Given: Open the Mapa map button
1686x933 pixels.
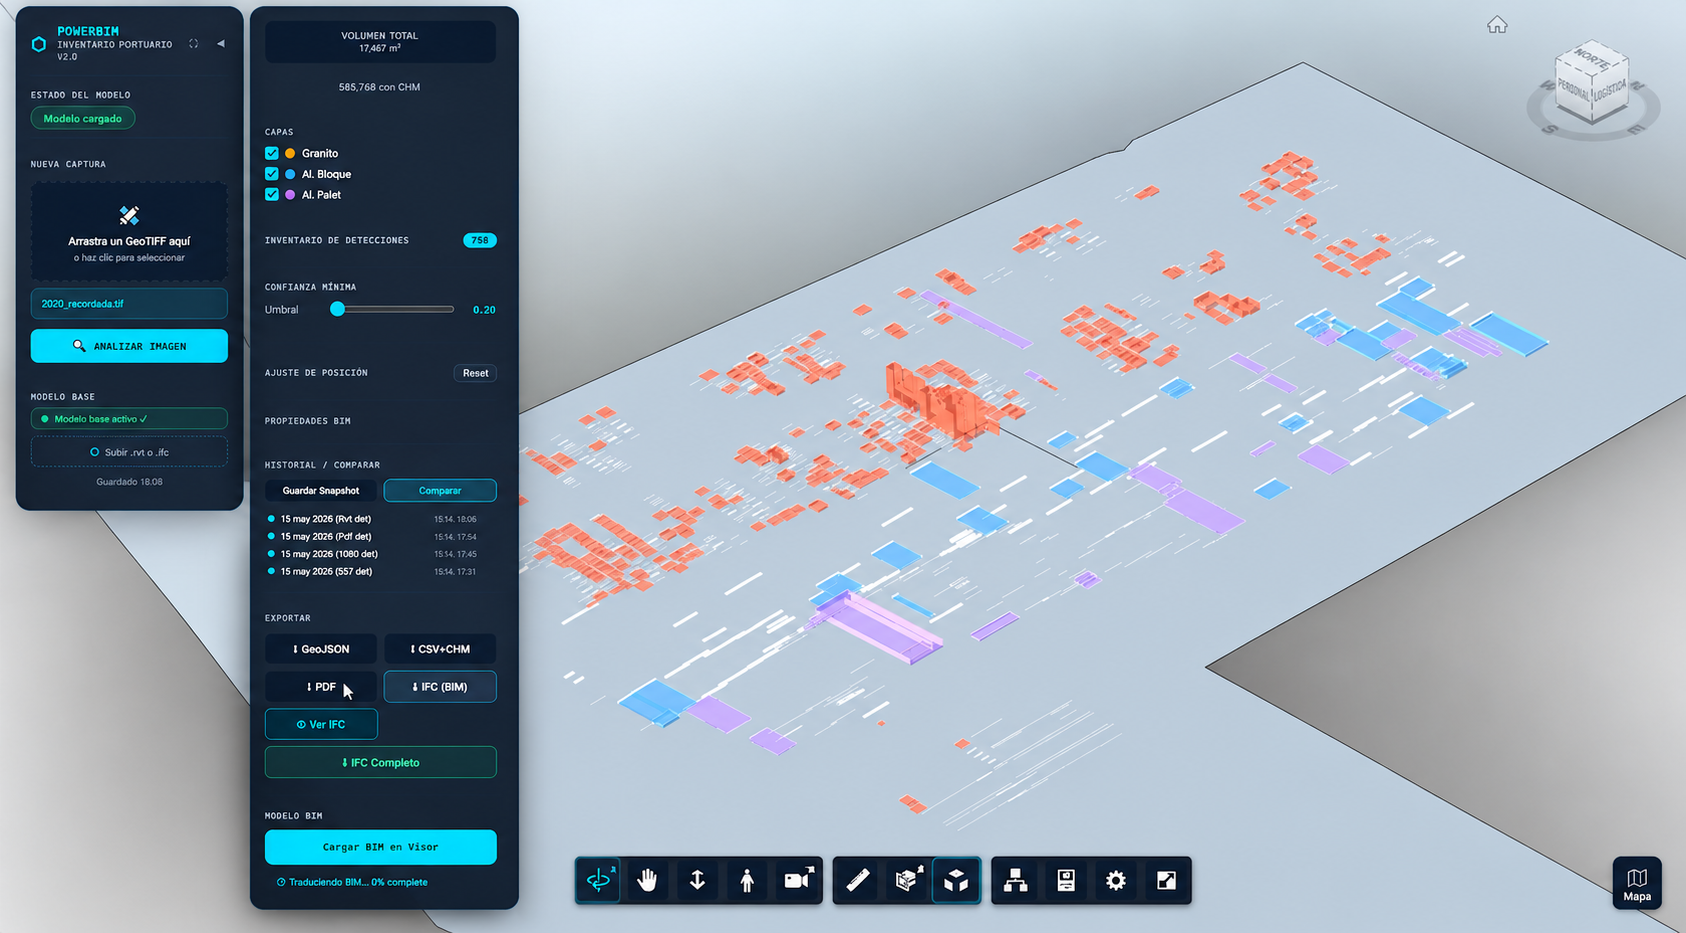Looking at the screenshot, I should click(x=1637, y=883).
